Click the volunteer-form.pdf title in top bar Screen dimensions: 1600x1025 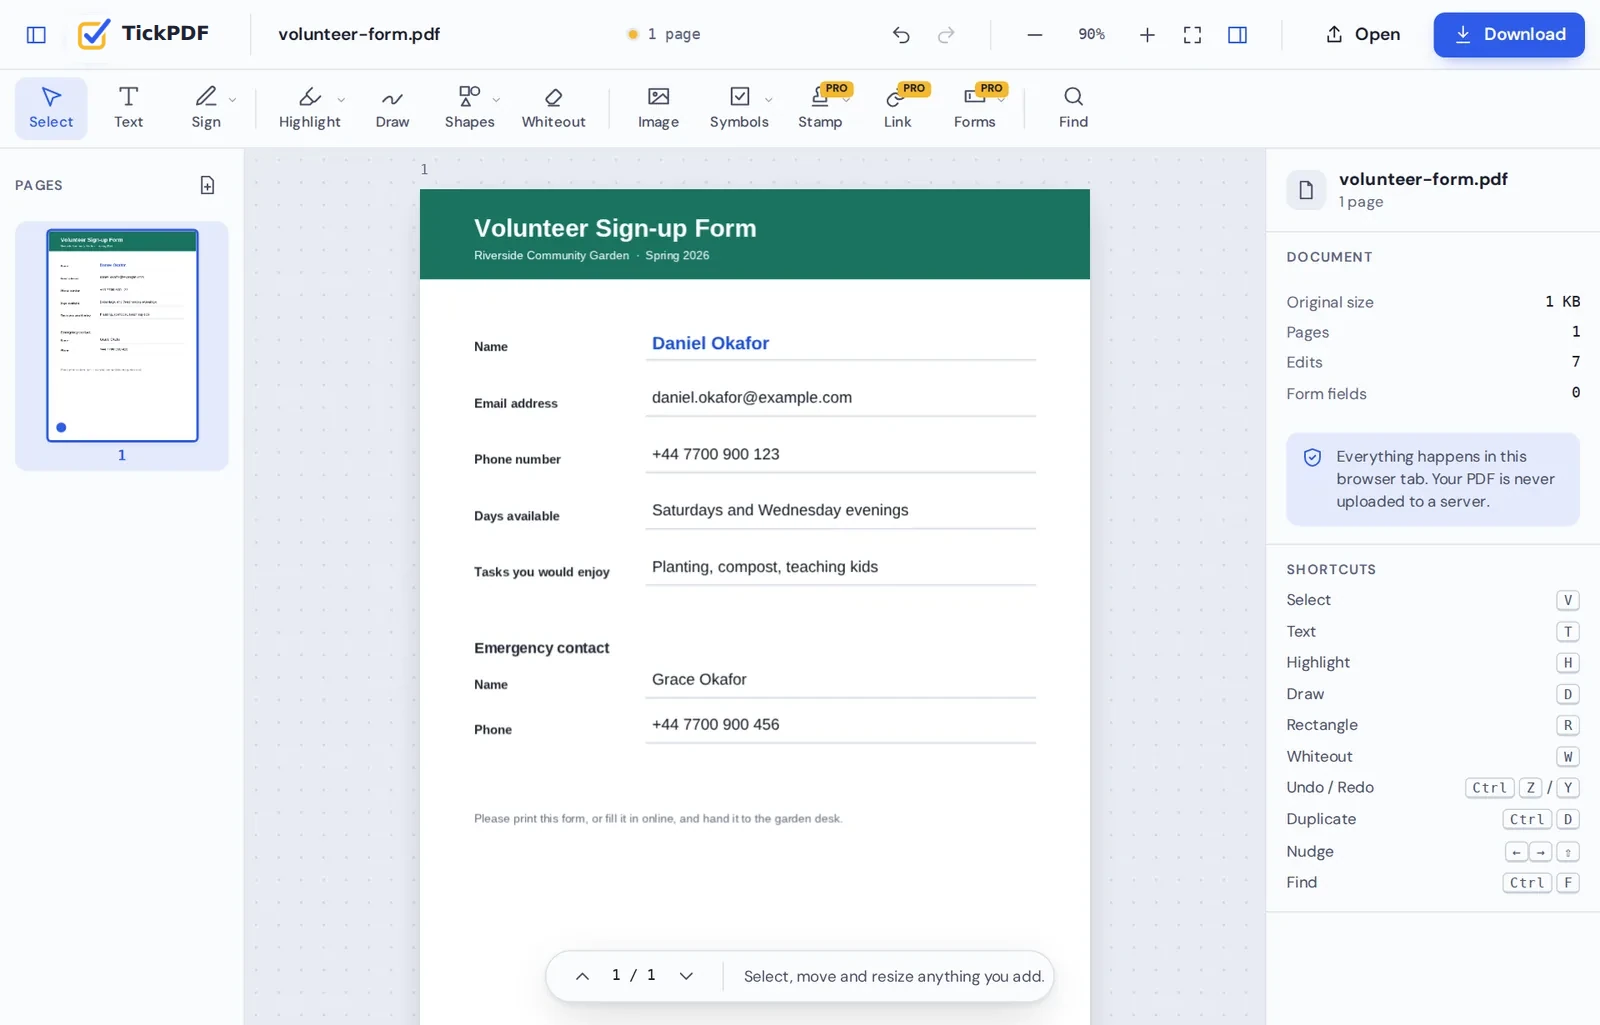tap(359, 34)
